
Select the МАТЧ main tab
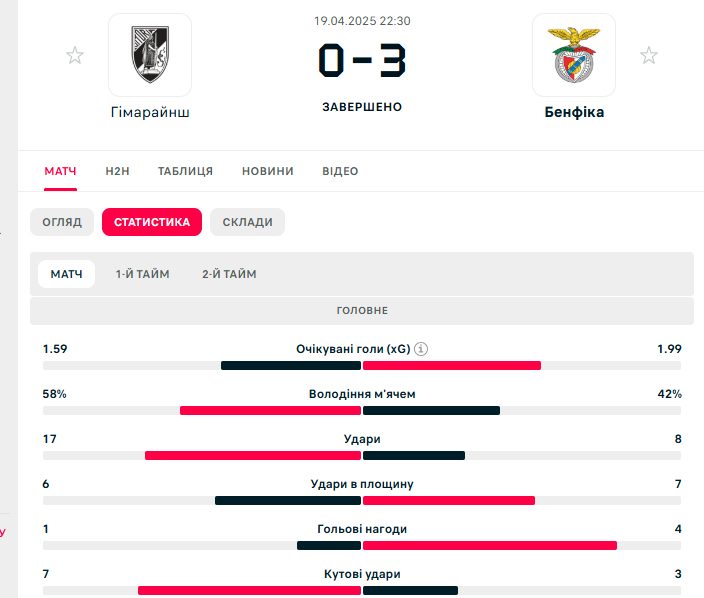[61, 171]
